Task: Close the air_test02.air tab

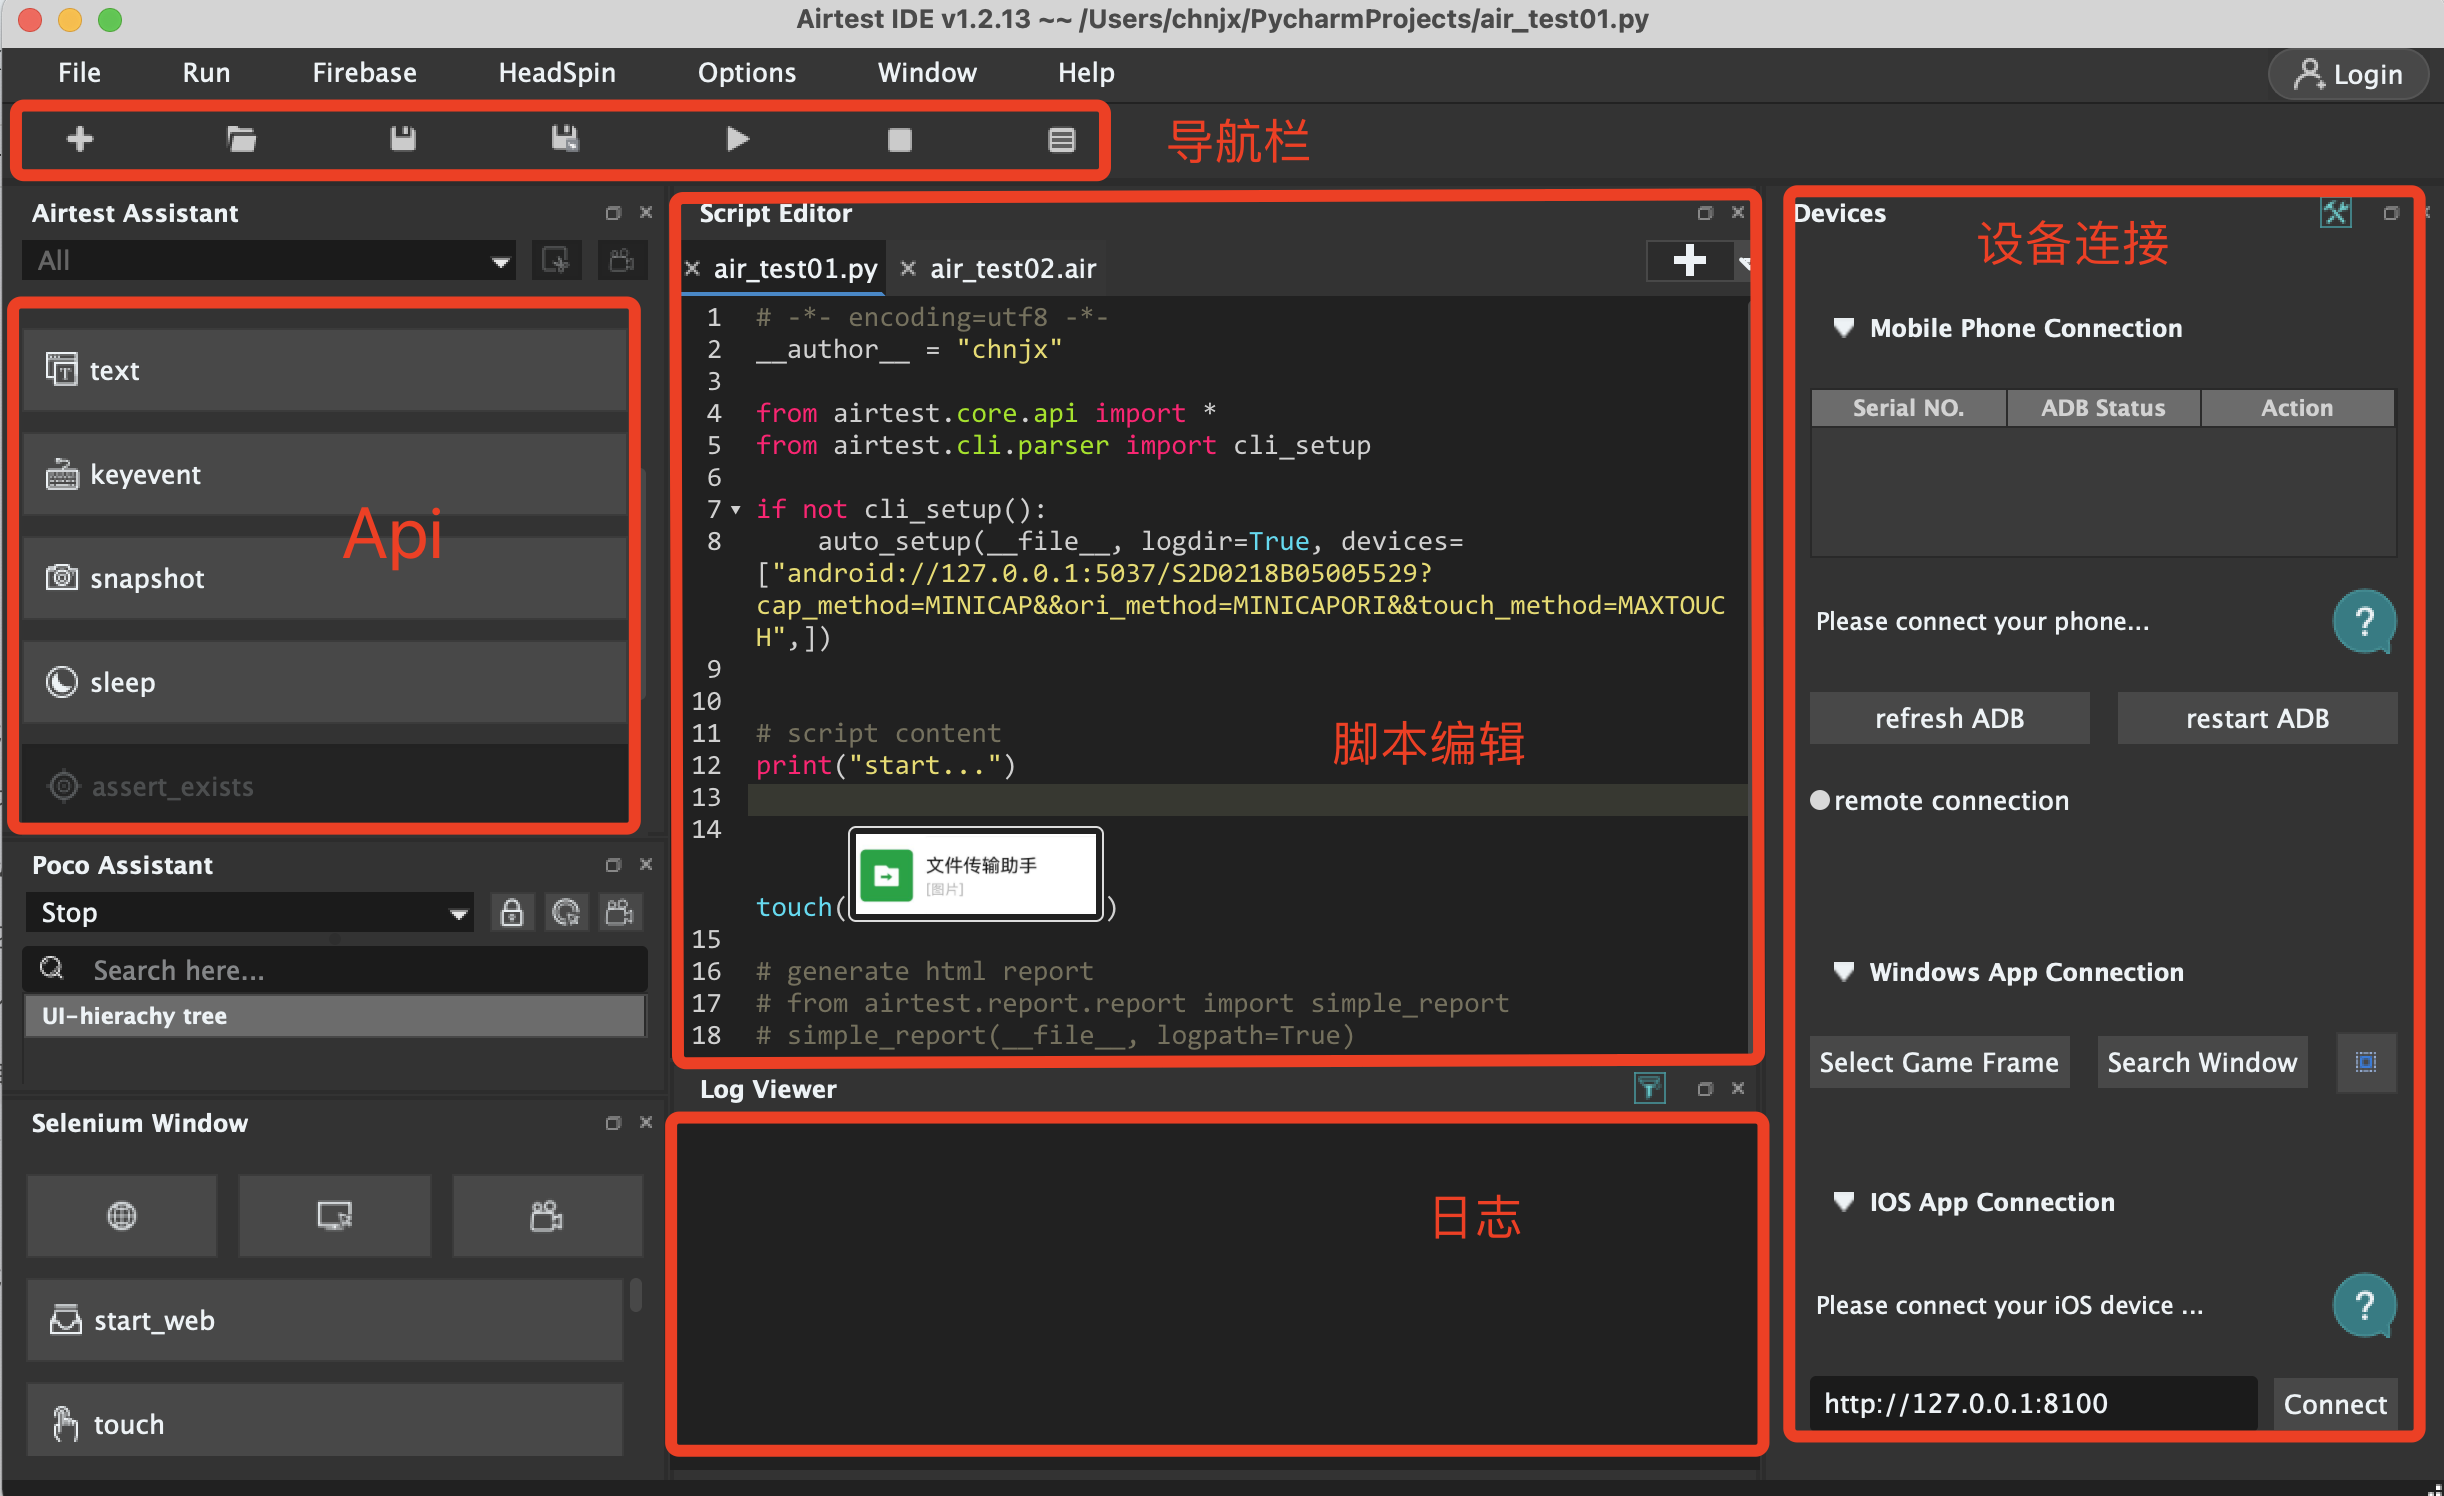Action: click(x=908, y=268)
